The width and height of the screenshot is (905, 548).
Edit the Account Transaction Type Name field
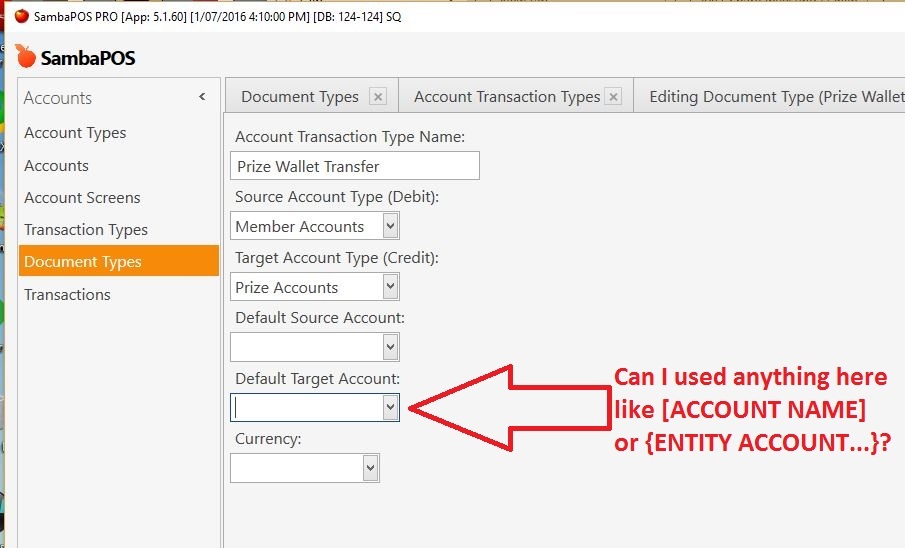[x=354, y=166]
